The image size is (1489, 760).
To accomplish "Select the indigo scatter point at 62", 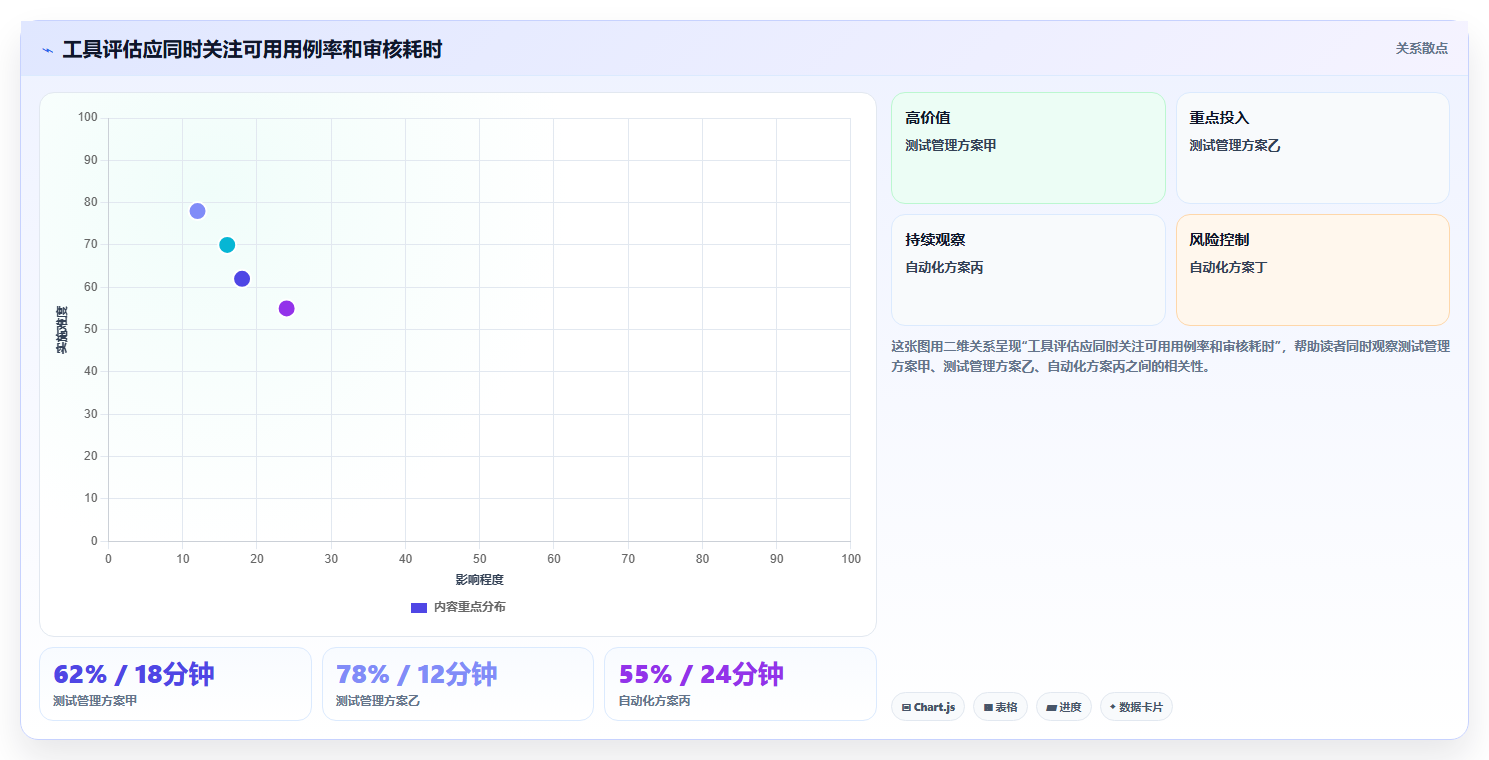I will click(x=242, y=279).
